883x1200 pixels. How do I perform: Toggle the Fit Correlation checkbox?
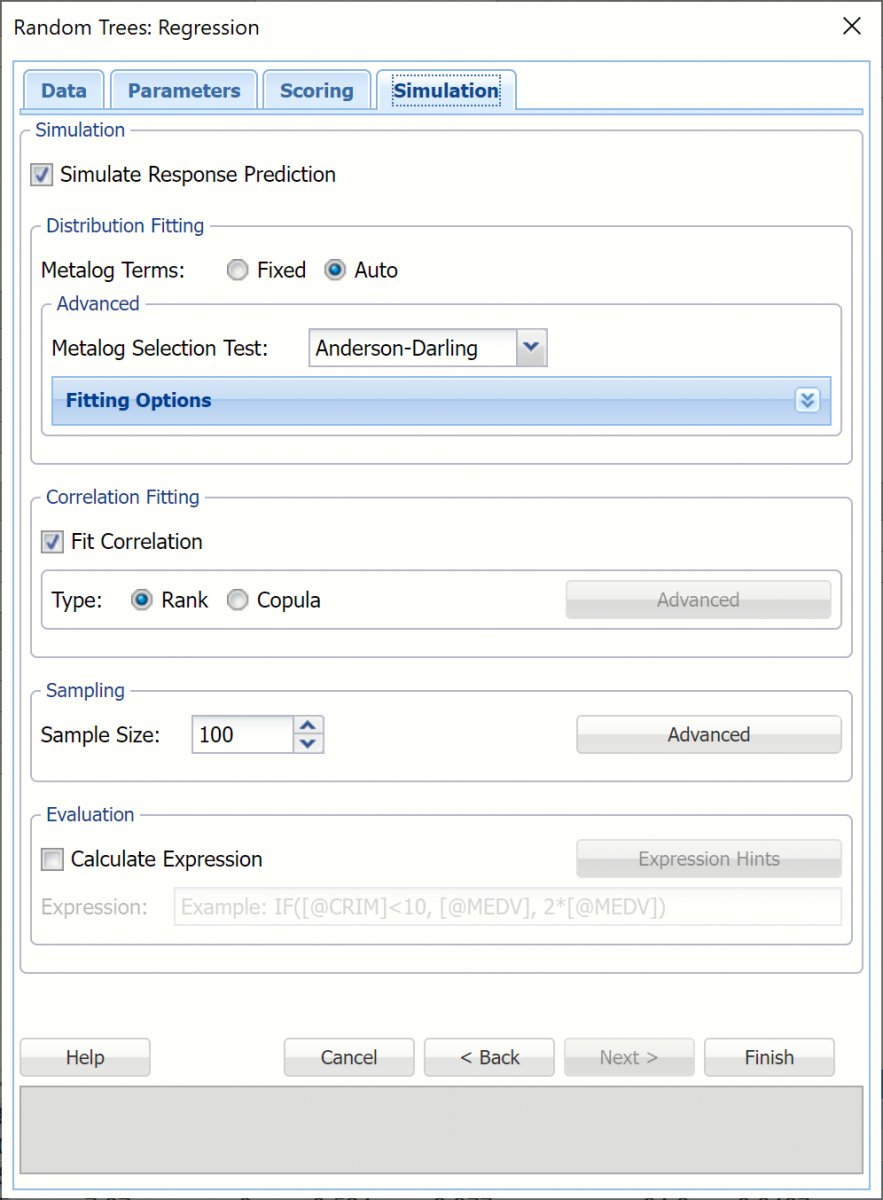click(52, 542)
